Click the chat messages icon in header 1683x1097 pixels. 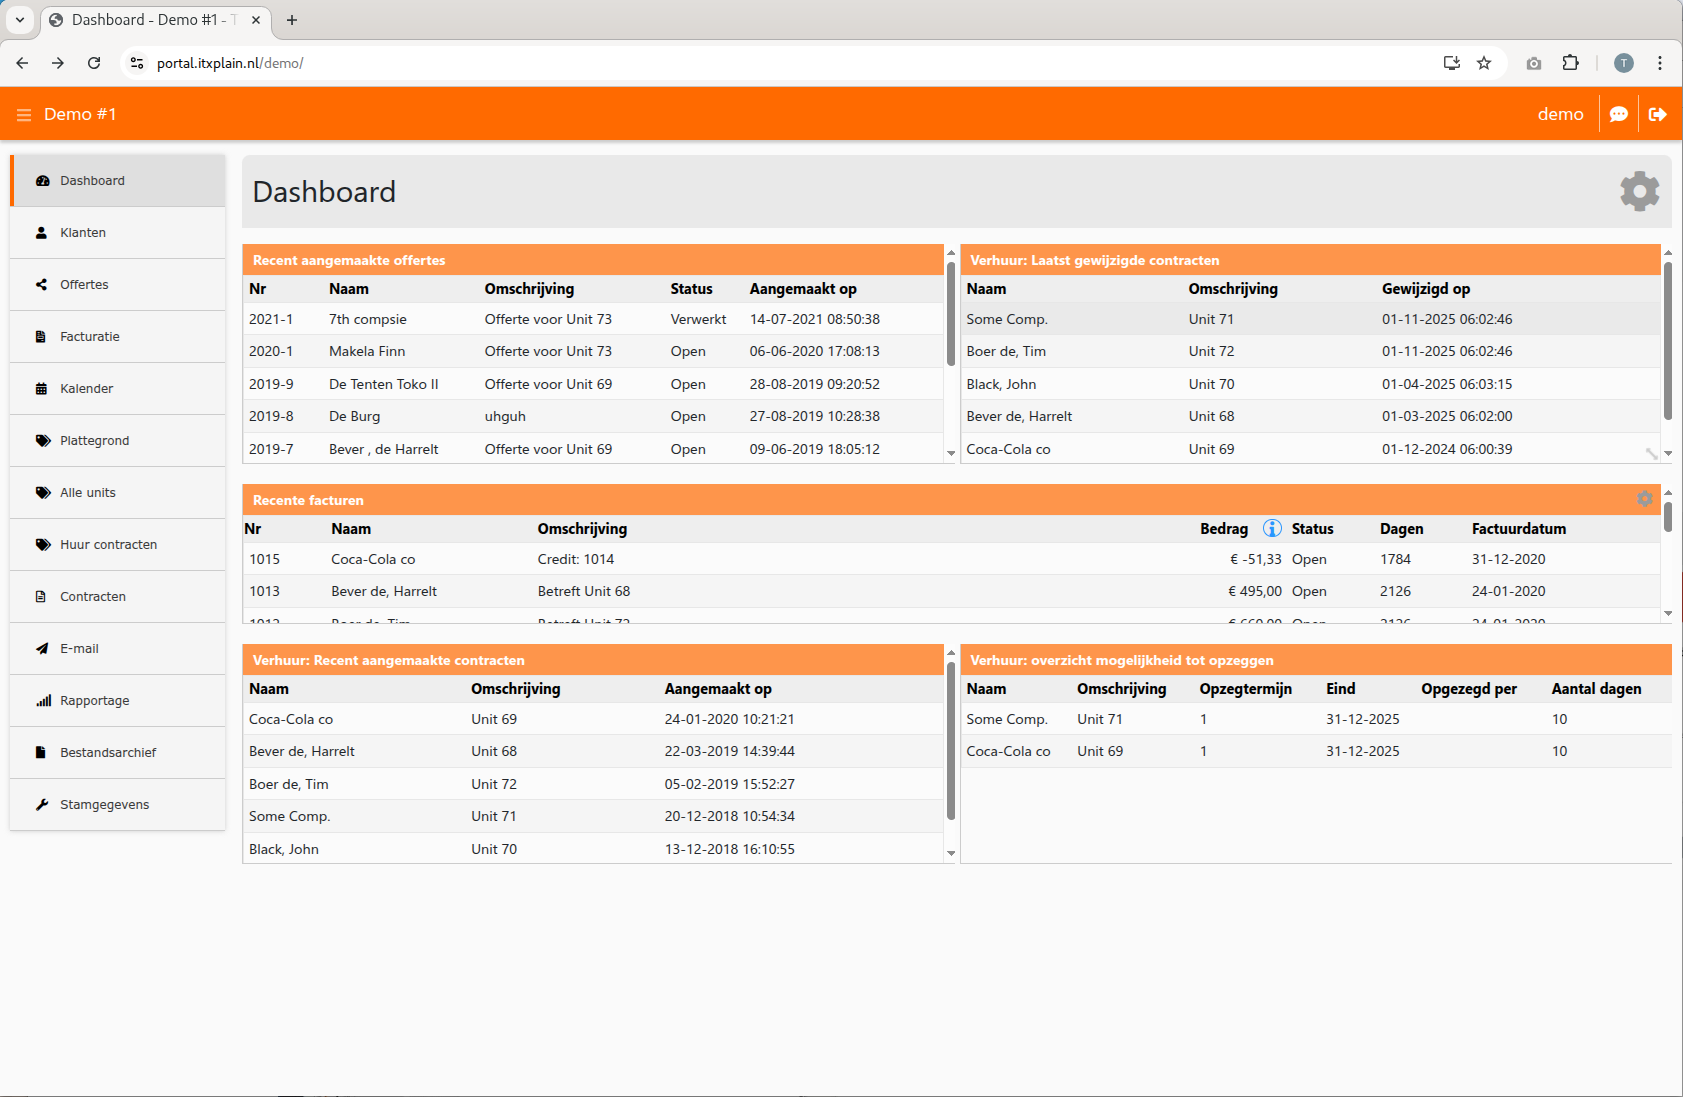tap(1618, 115)
